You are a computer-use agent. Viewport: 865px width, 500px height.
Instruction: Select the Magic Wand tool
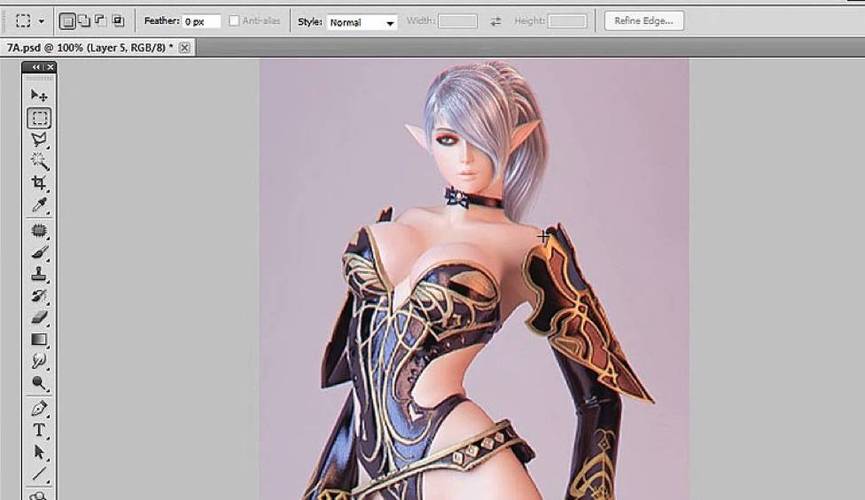tap(39, 161)
